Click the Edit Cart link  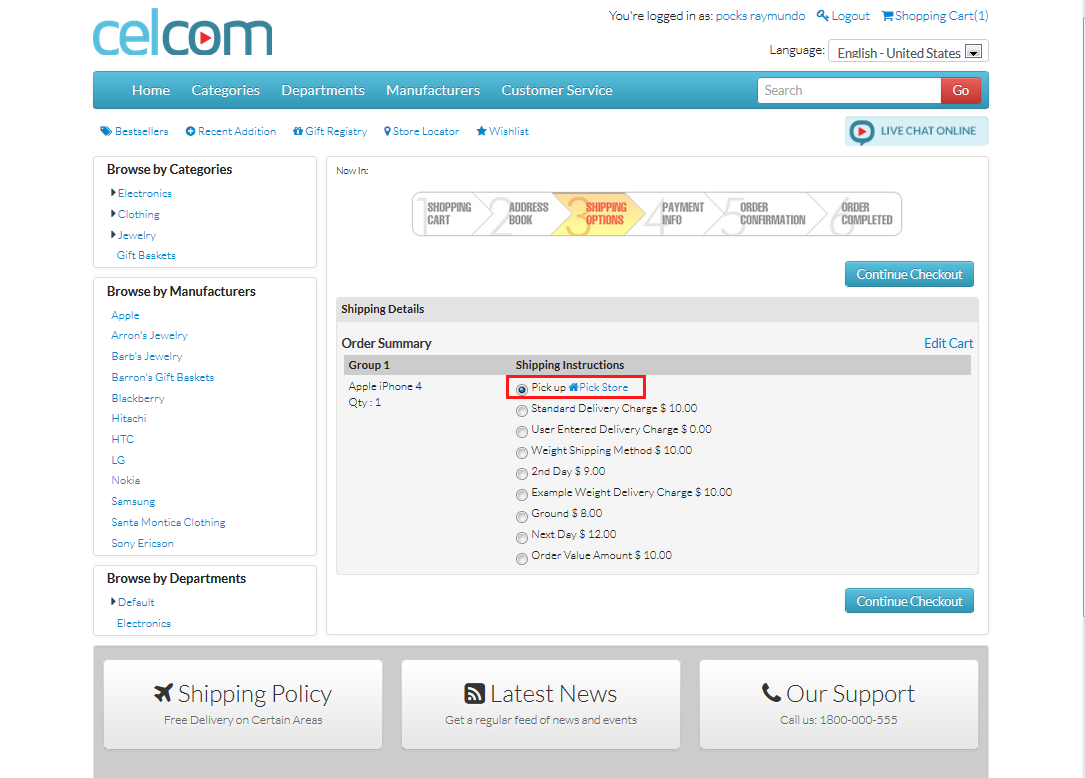948,343
